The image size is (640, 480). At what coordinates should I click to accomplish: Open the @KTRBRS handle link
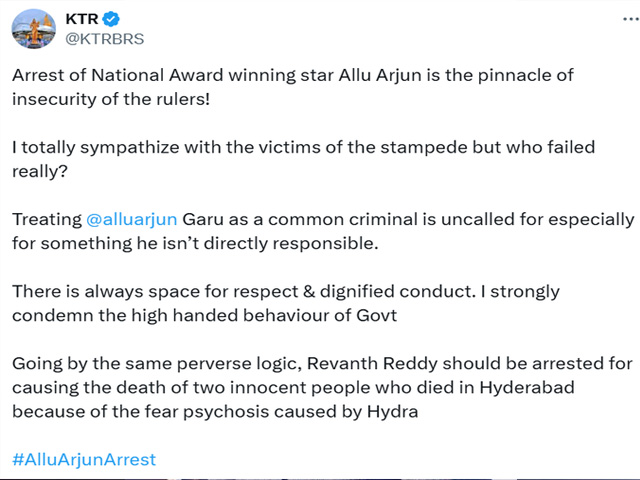105,39
